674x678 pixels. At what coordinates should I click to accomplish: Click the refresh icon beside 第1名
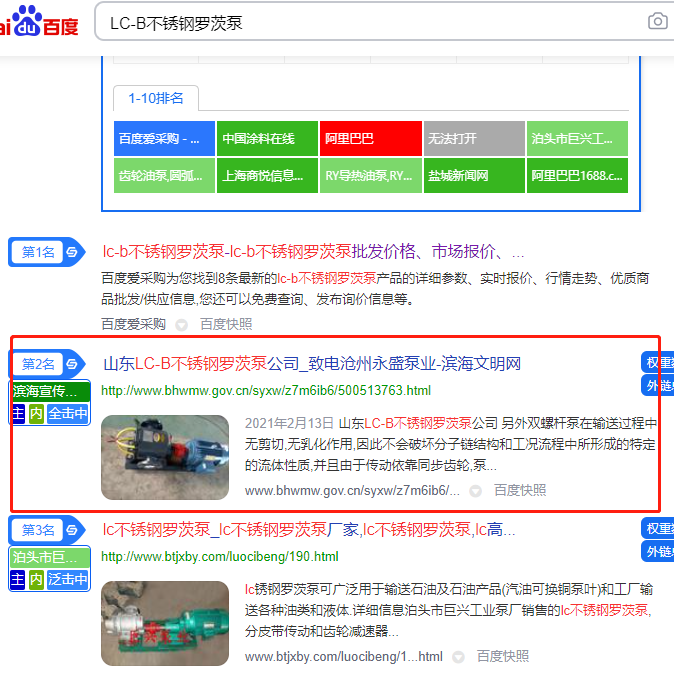(x=72, y=252)
